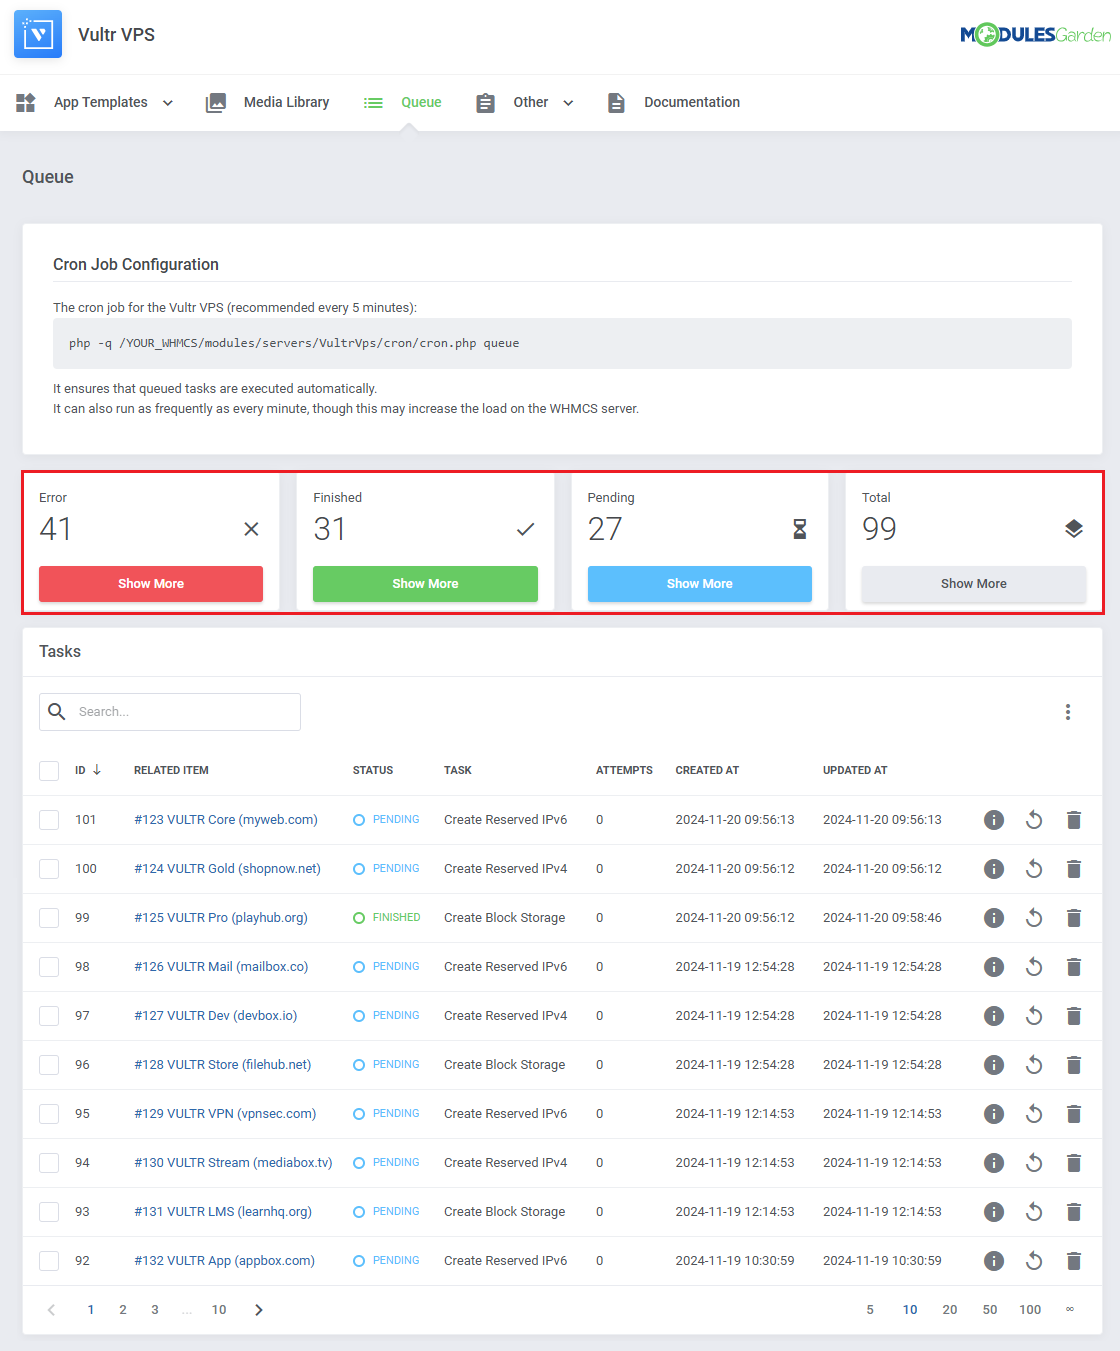Image resolution: width=1120 pixels, height=1351 pixels.
Task: Check the box for task 98
Action: pos(49,967)
